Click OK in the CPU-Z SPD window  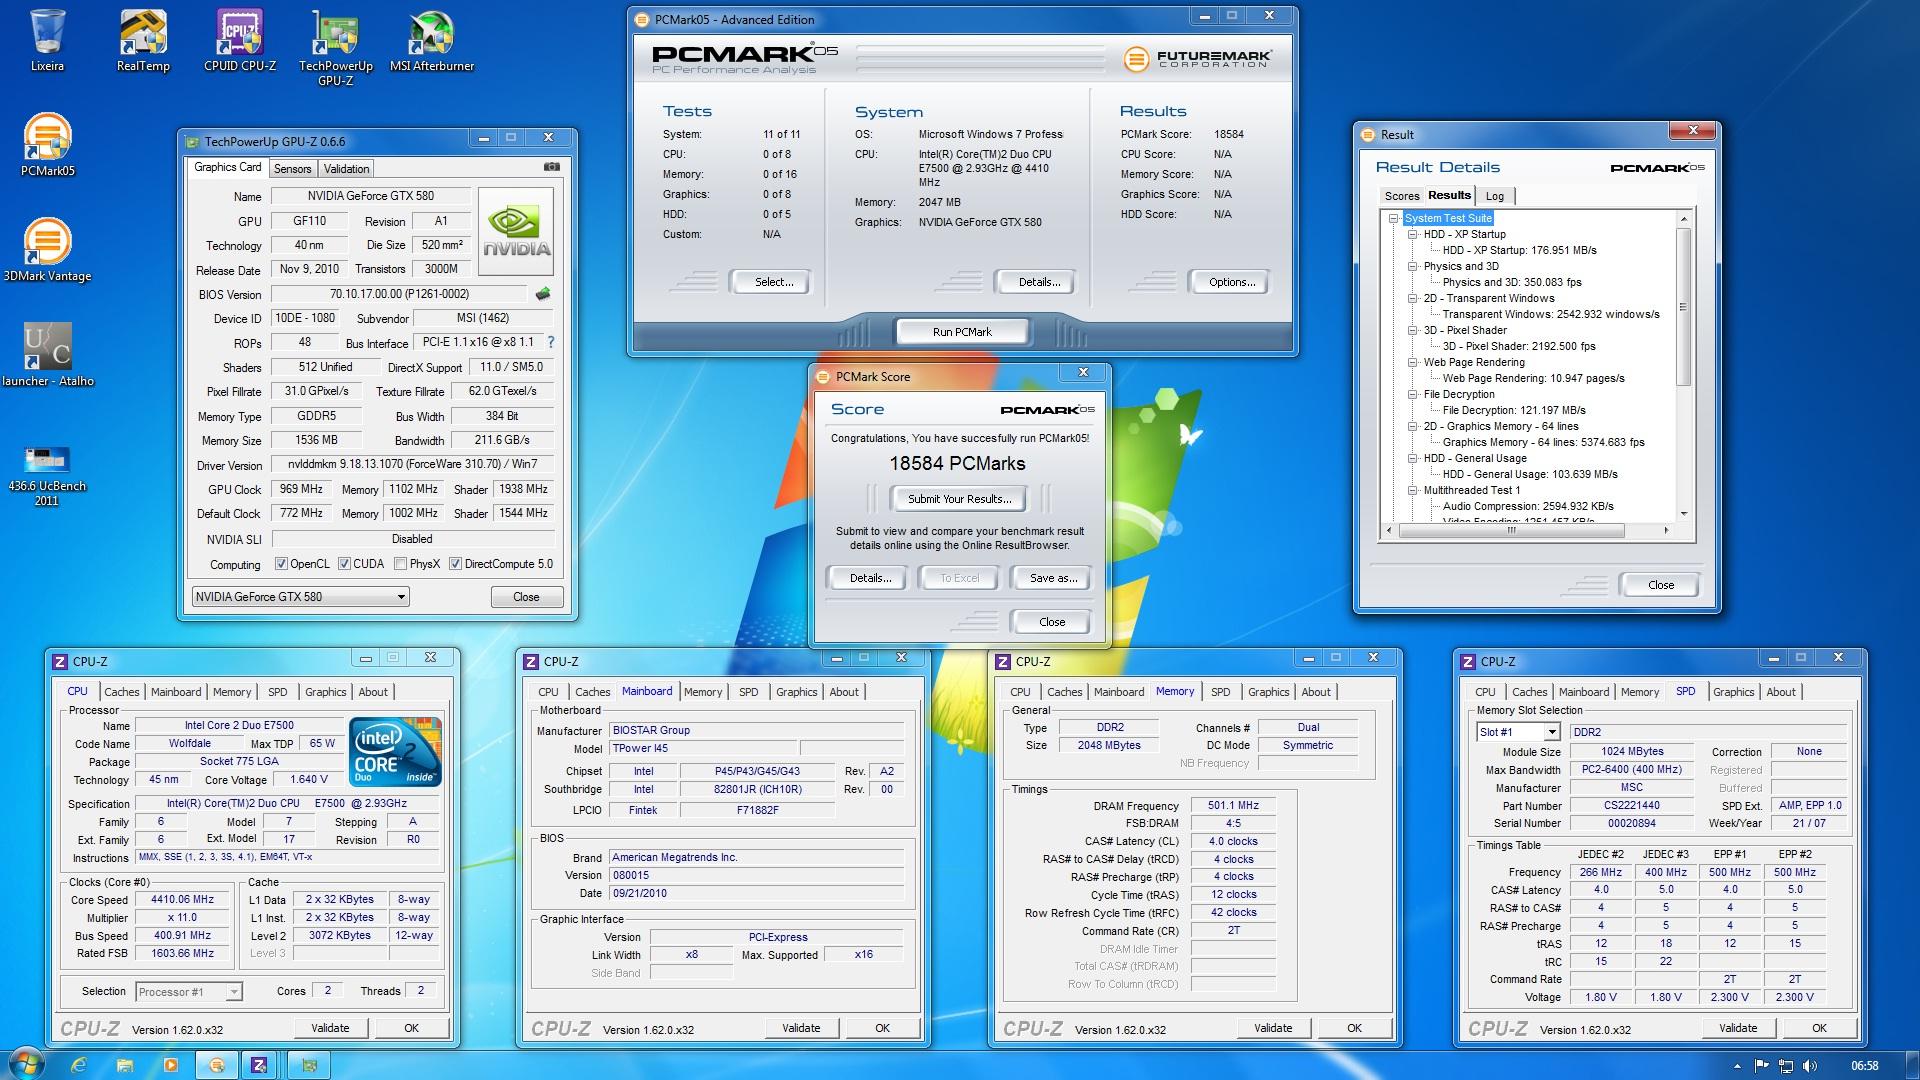click(1819, 1028)
